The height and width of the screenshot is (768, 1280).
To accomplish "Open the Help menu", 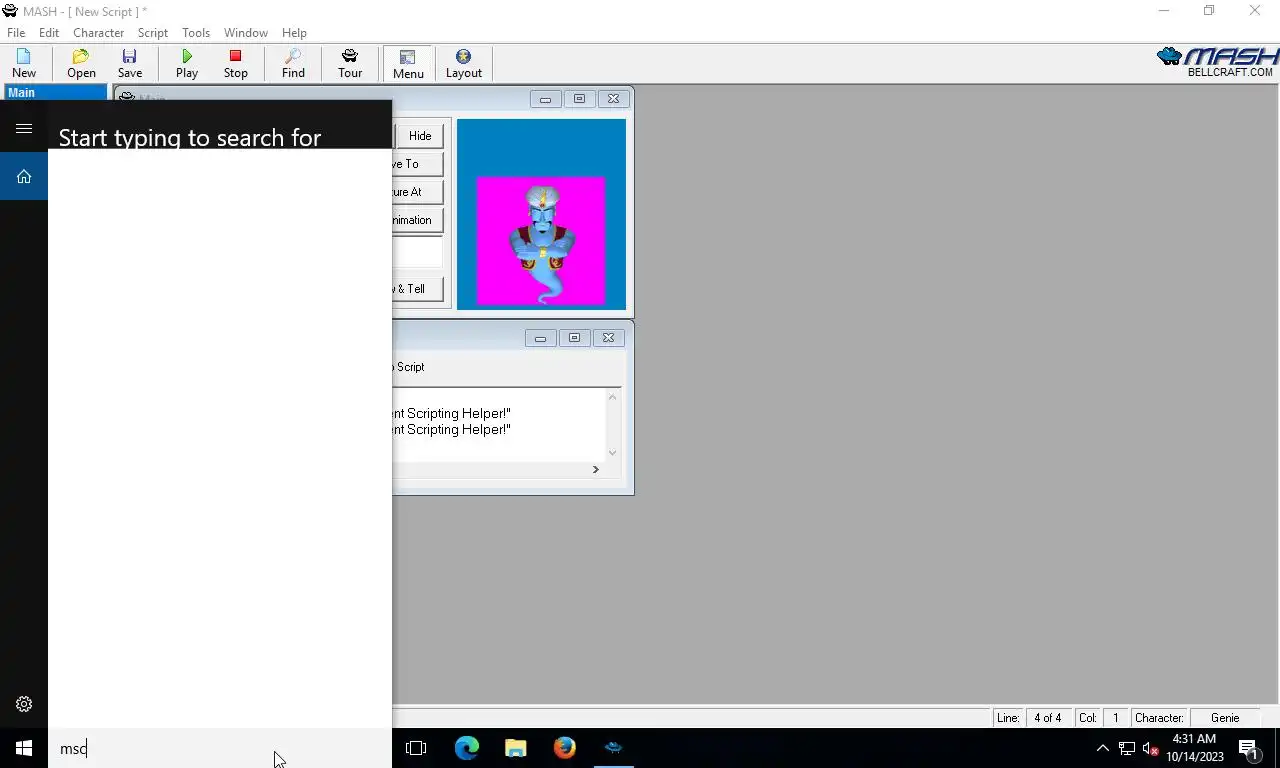I will (x=294, y=33).
